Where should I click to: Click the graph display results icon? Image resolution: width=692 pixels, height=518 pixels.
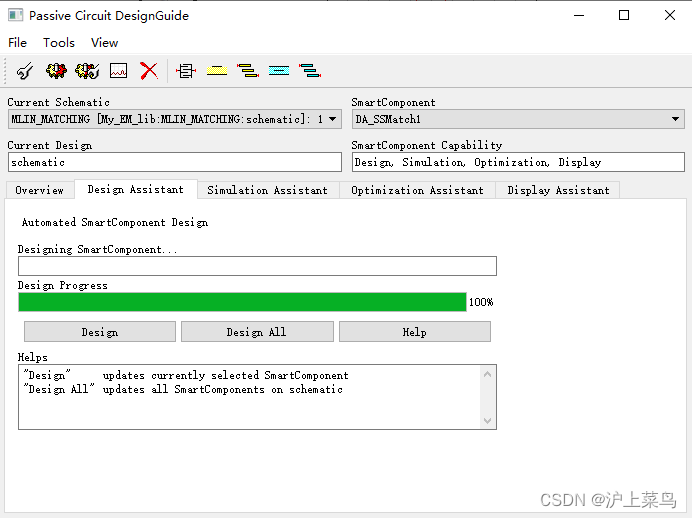pos(118,71)
